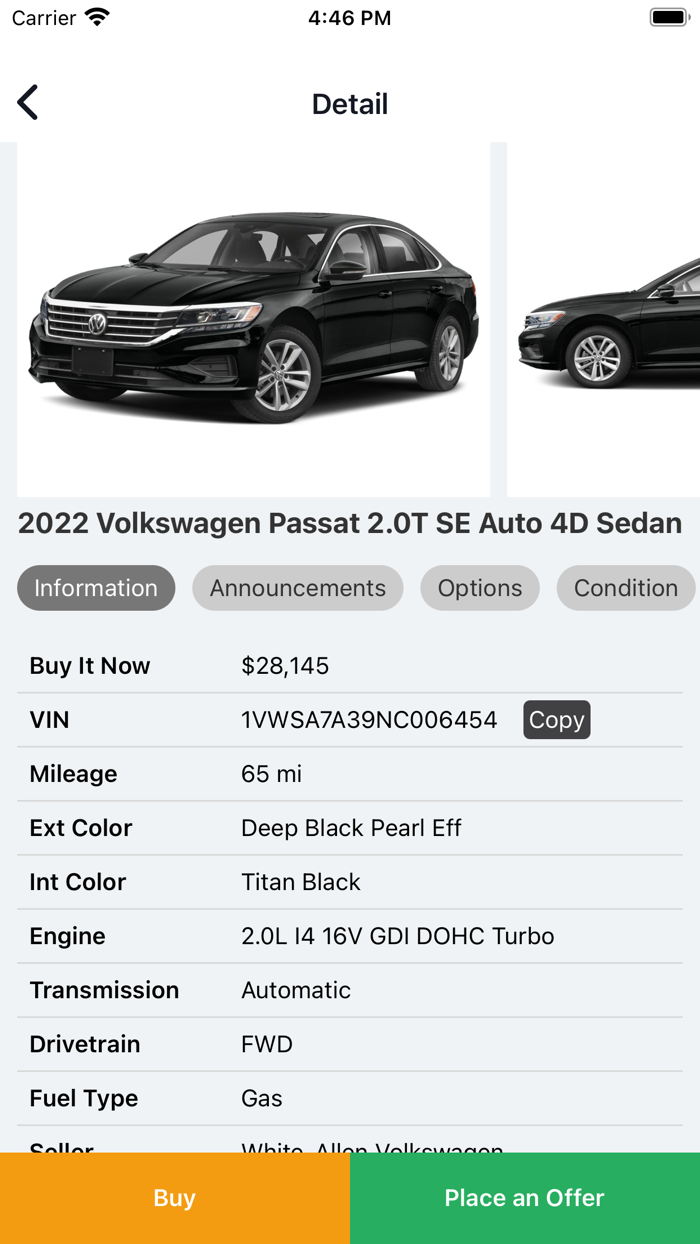Select the VIN number text
This screenshot has height=1244, width=700.
click(369, 720)
